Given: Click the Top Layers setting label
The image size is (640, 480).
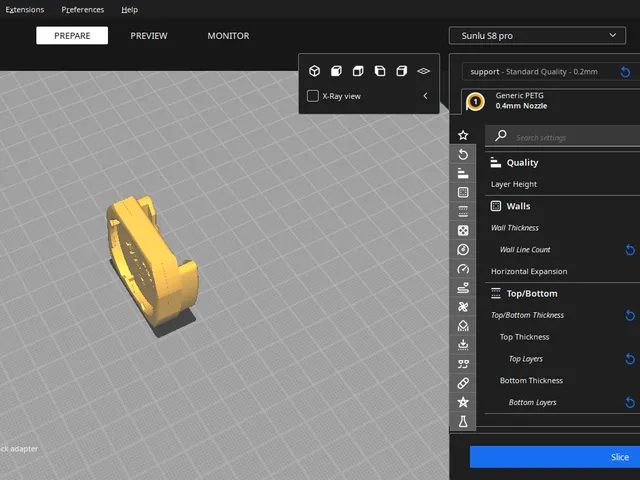Looking at the screenshot, I should click(526, 359).
